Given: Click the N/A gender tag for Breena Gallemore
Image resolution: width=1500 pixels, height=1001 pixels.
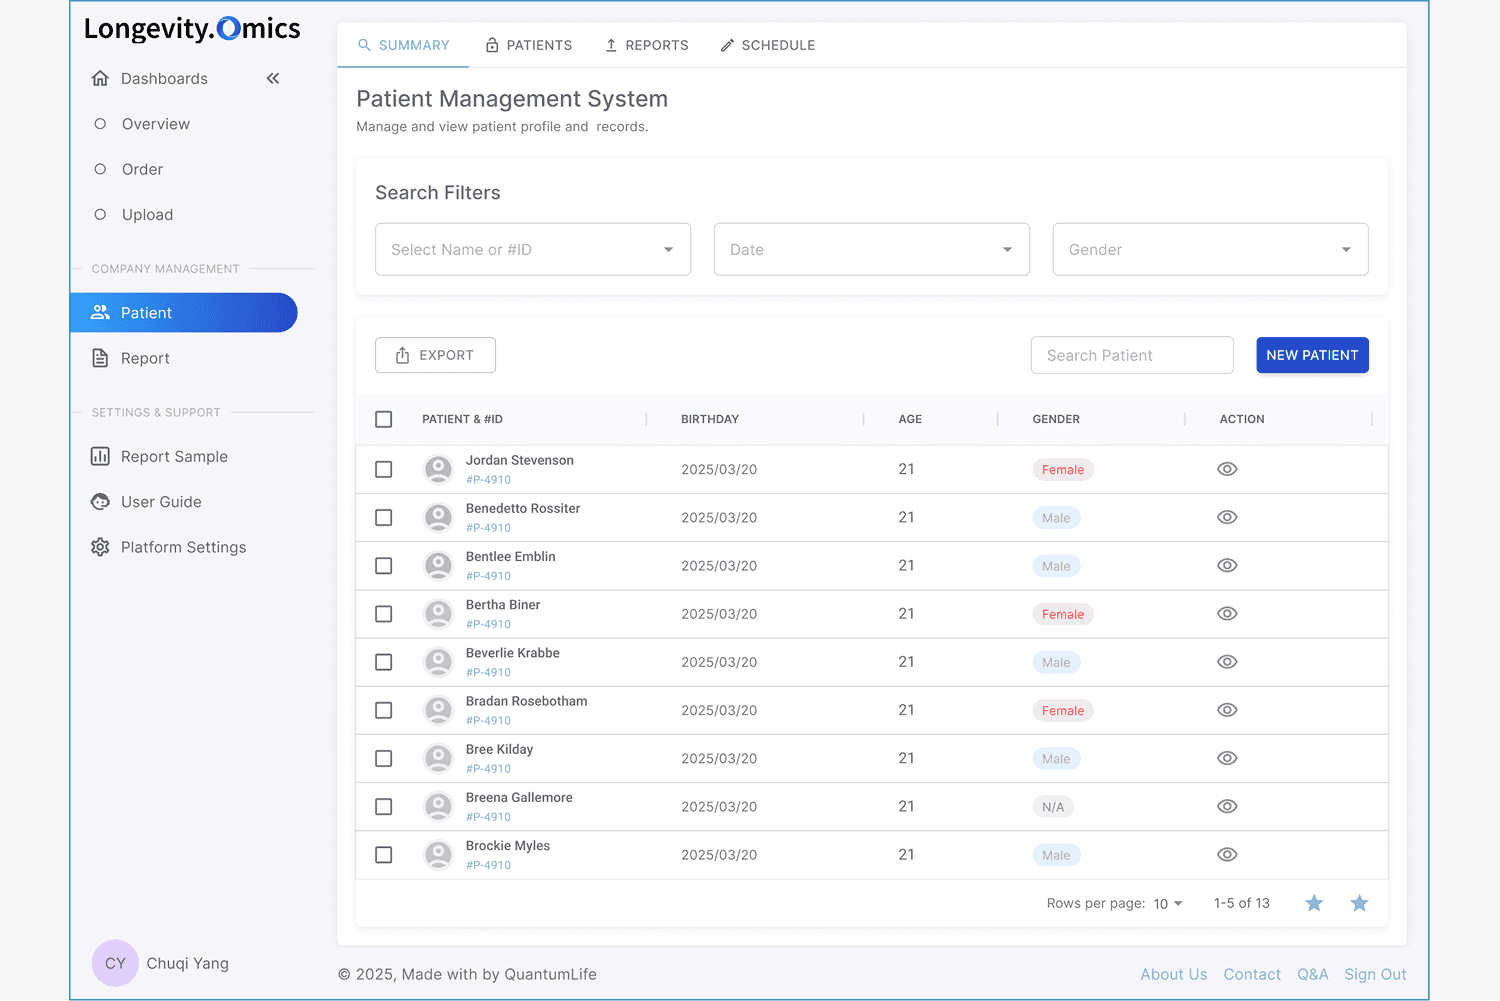Looking at the screenshot, I should [1053, 807].
